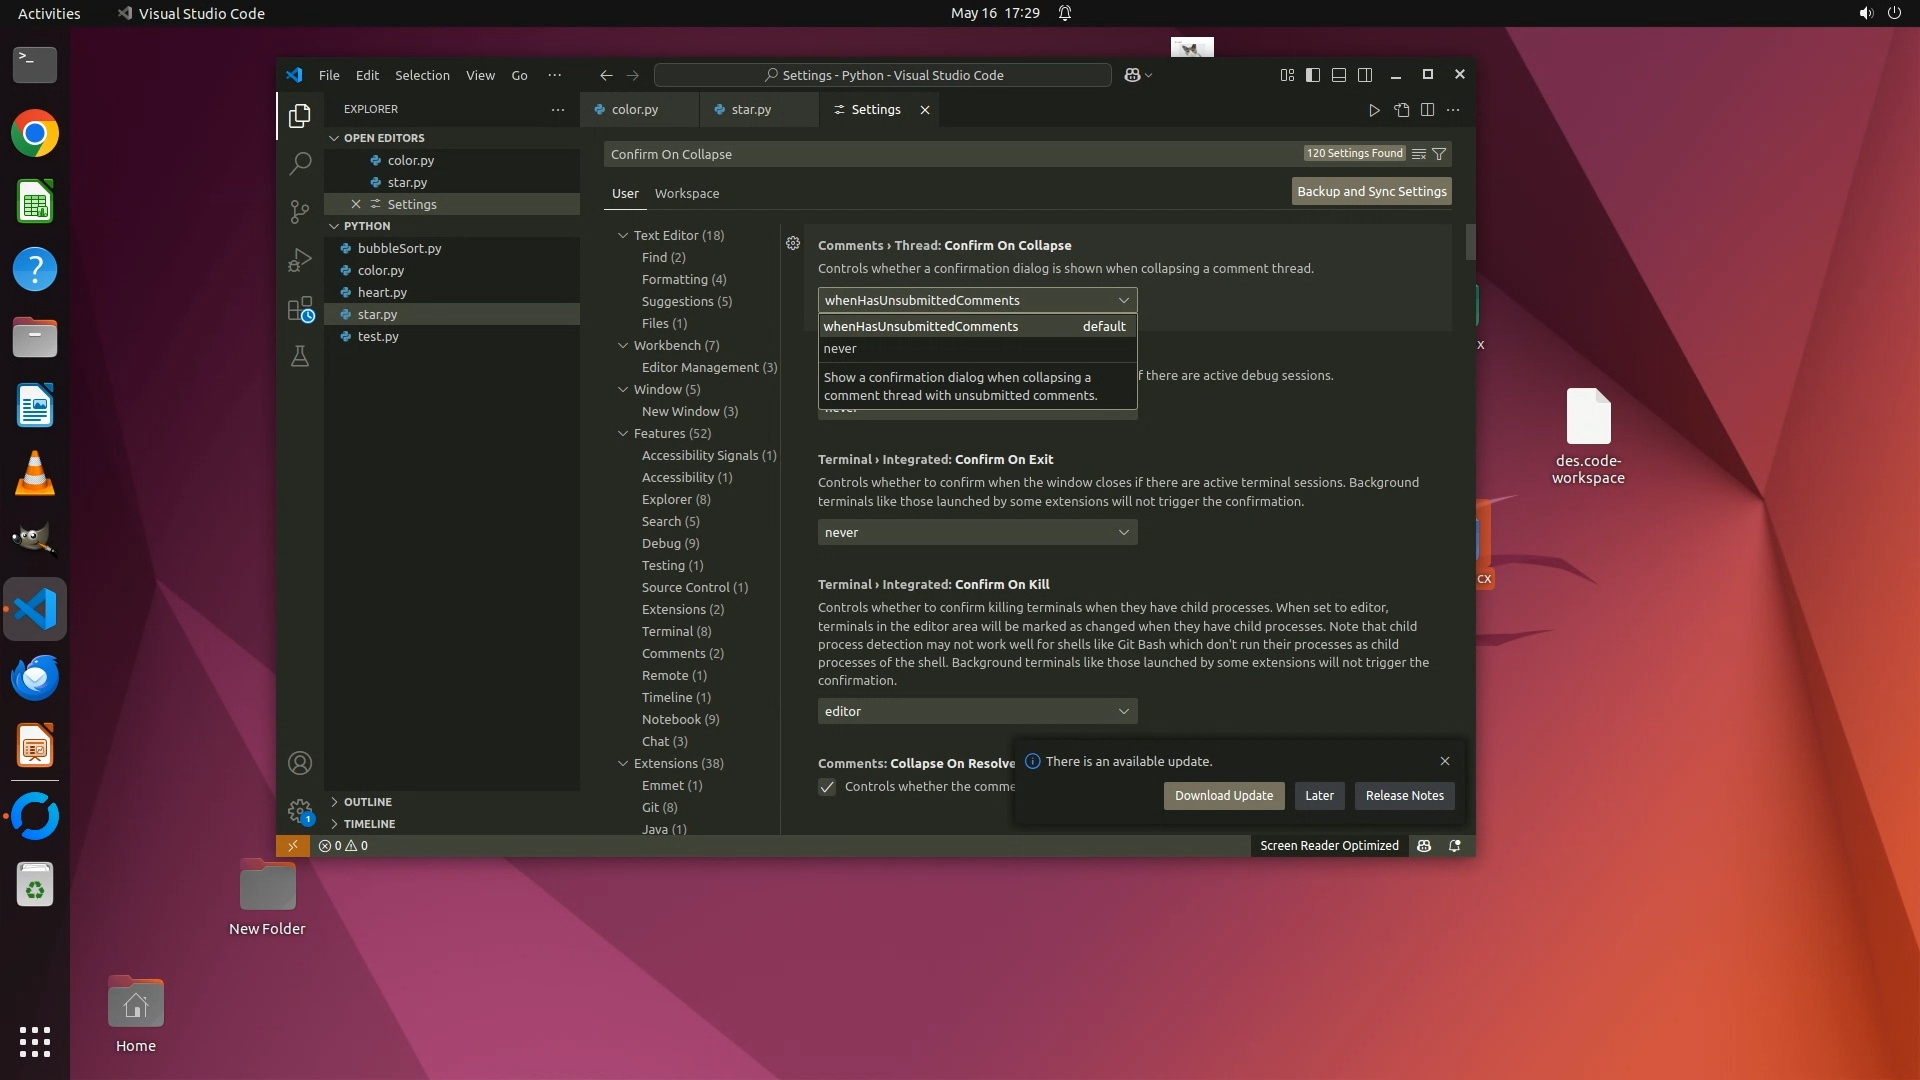Toggle the Collapse On Resolve checkbox
The image size is (1920, 1080).
click(x=827, y=787)
